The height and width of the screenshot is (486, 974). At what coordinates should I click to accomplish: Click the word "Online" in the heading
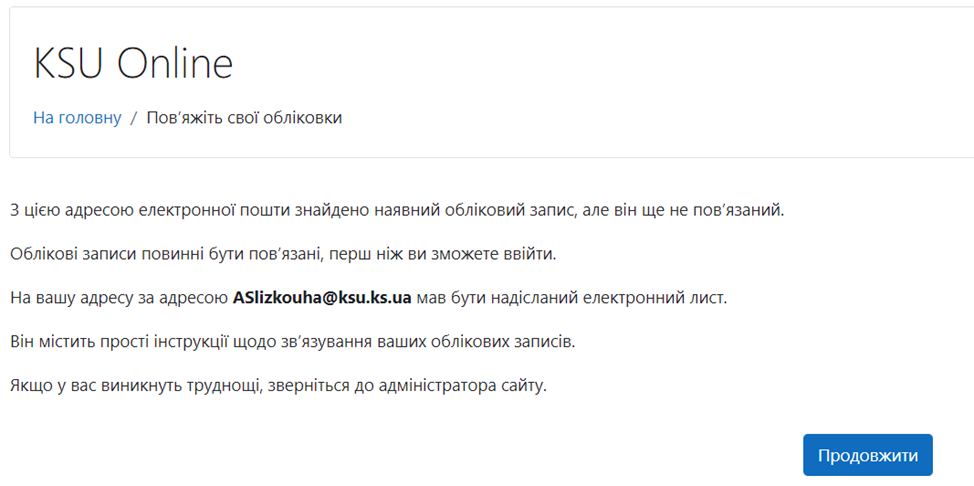175,63
